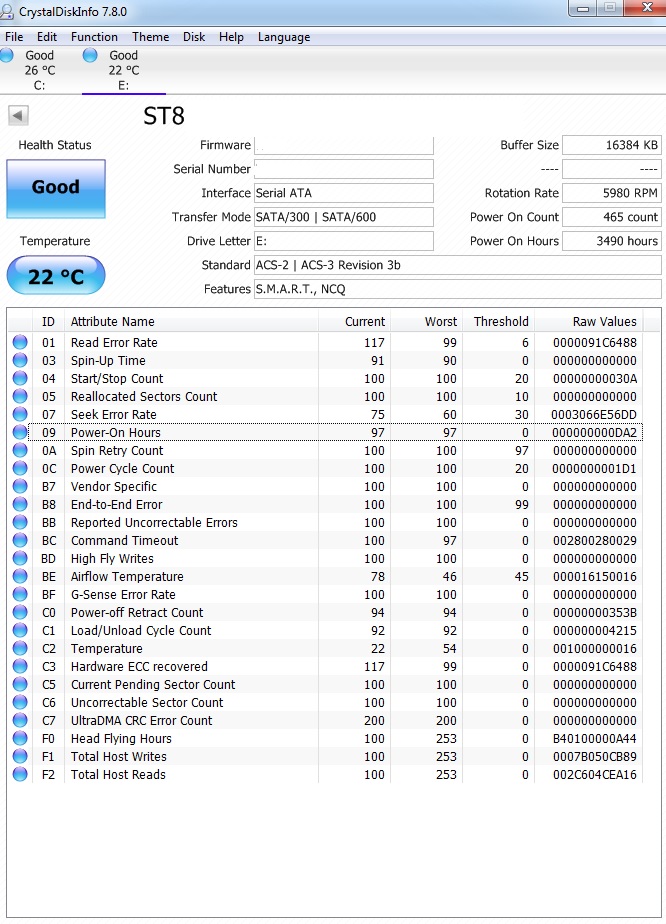Click the previous disk arrow icon
The image size is (666, 924).
tap(18, 116)
